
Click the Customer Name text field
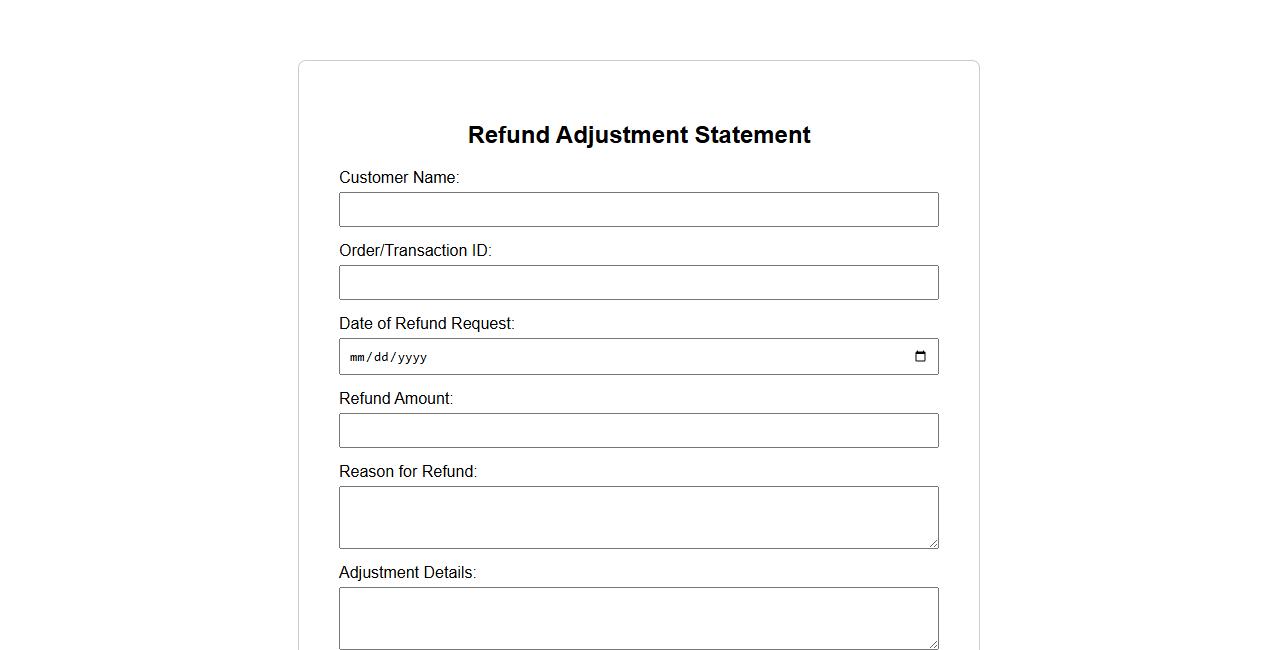[638, 210]
